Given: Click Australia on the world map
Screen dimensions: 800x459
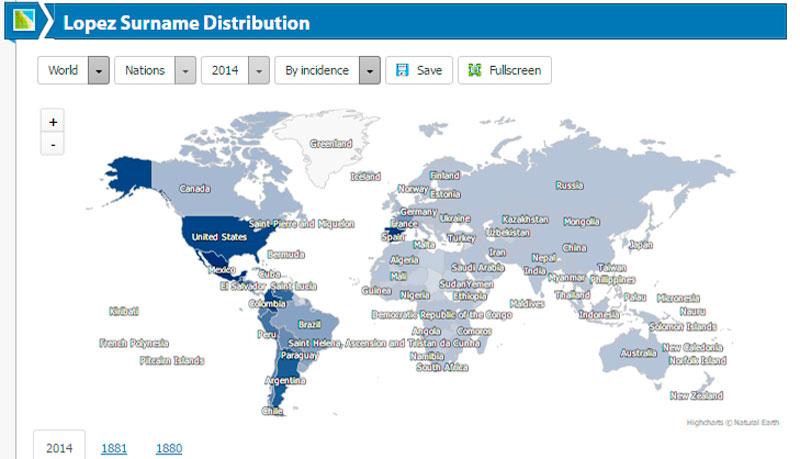Looking at the screenshot, I should click(637, 352).
